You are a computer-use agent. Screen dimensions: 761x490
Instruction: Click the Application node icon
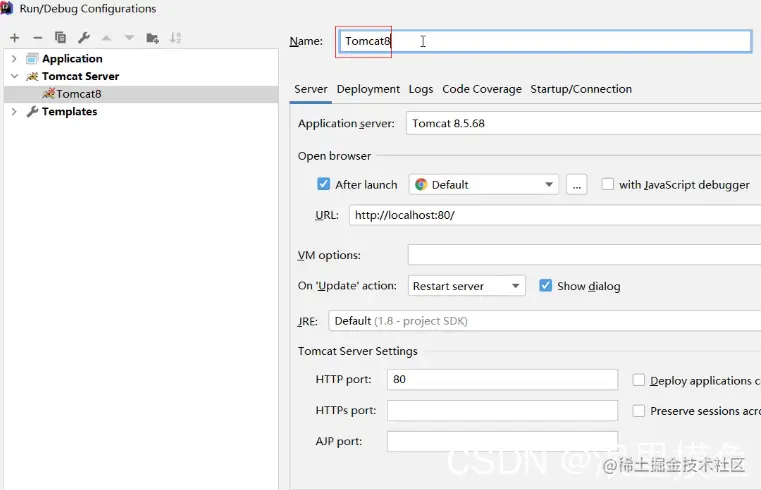pyautogui.click(x=32, y=59)
